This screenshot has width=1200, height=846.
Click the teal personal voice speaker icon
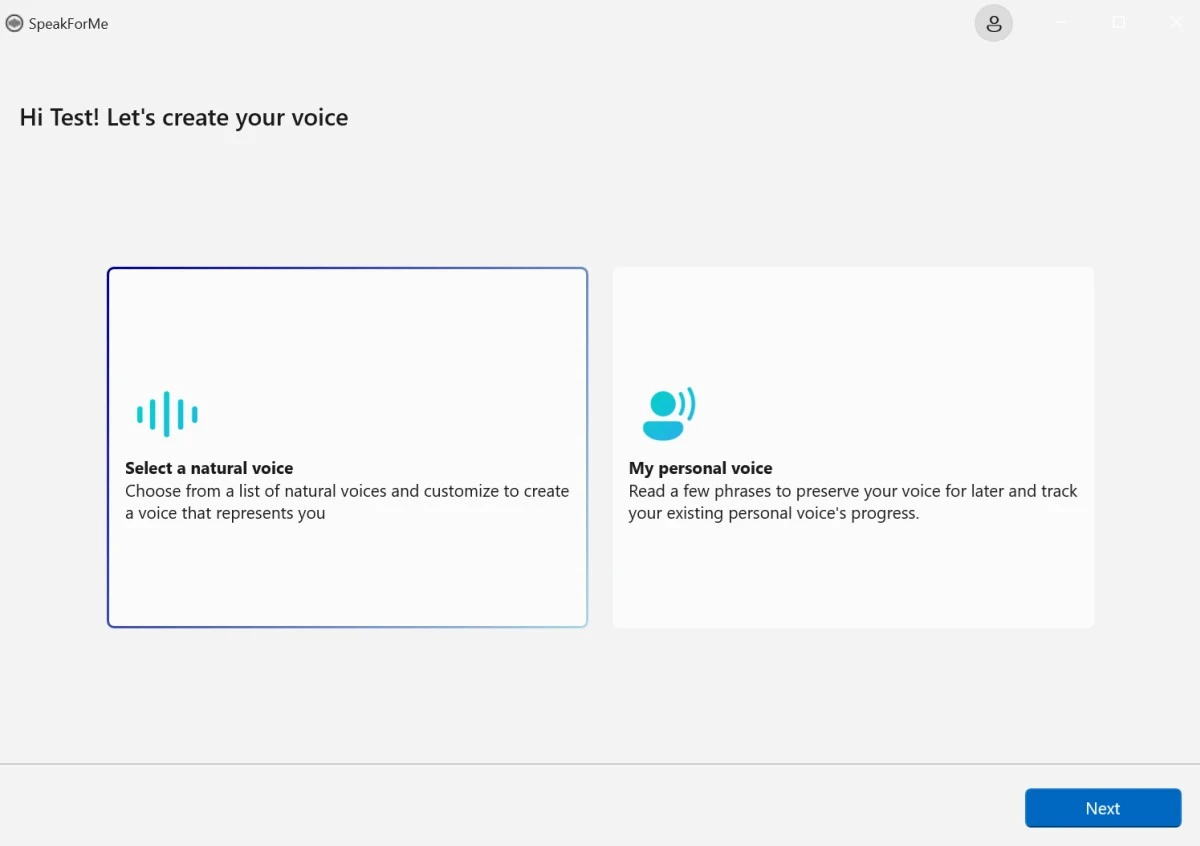667,411
